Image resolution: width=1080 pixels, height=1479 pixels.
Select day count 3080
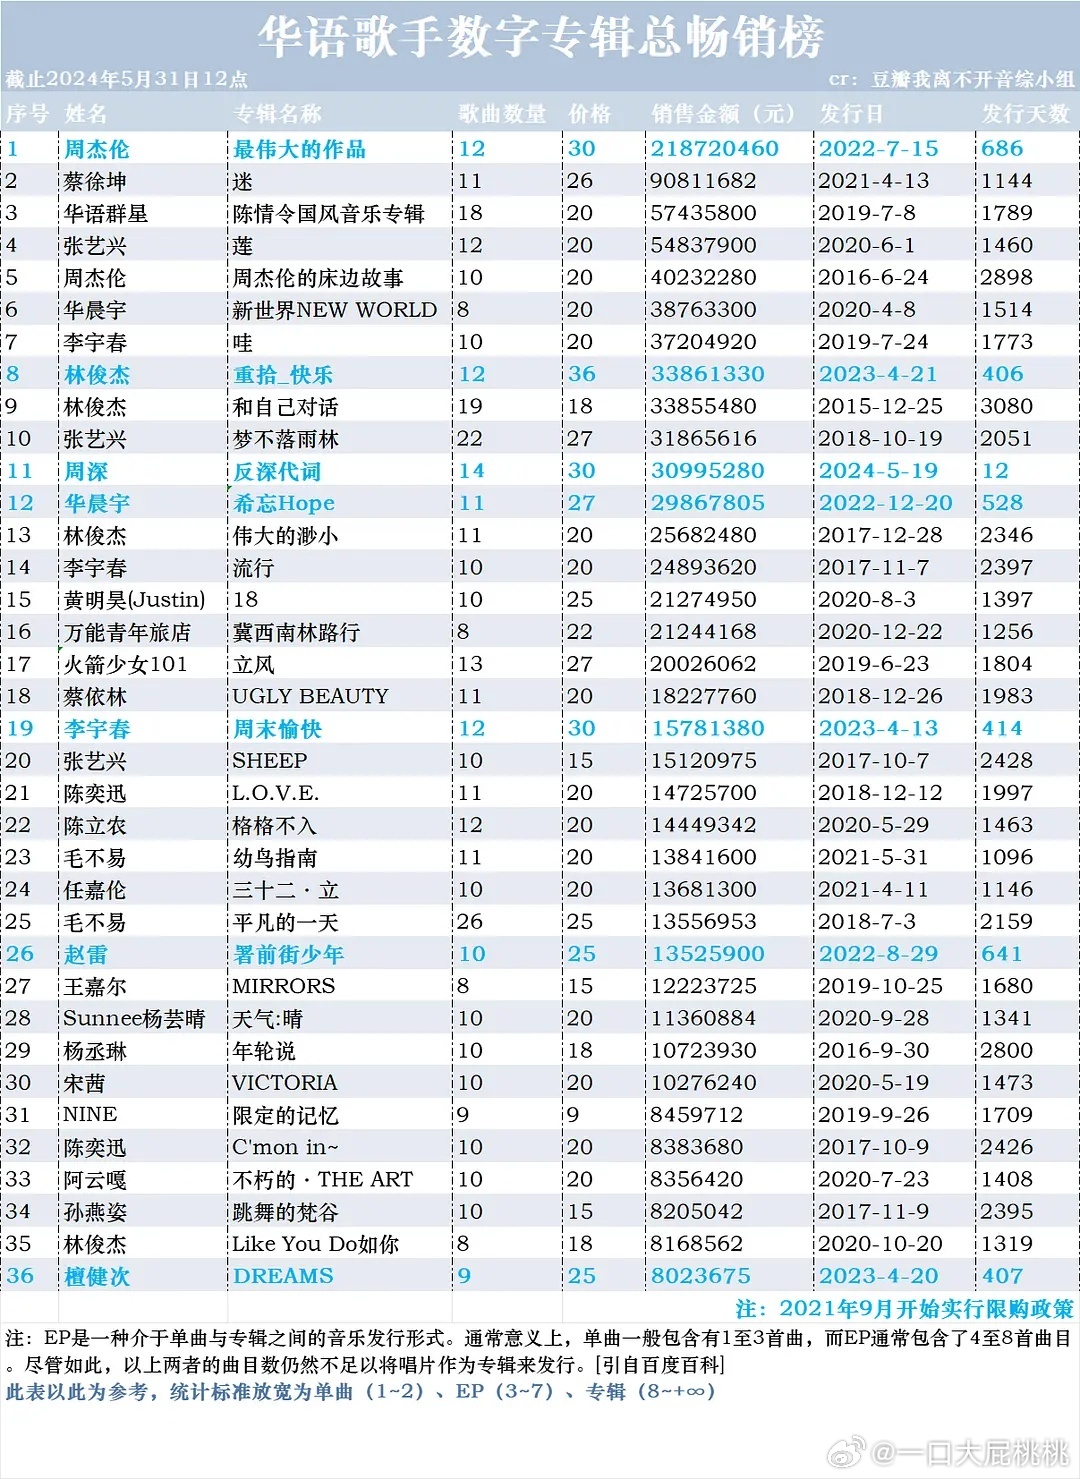(1006, 406)
